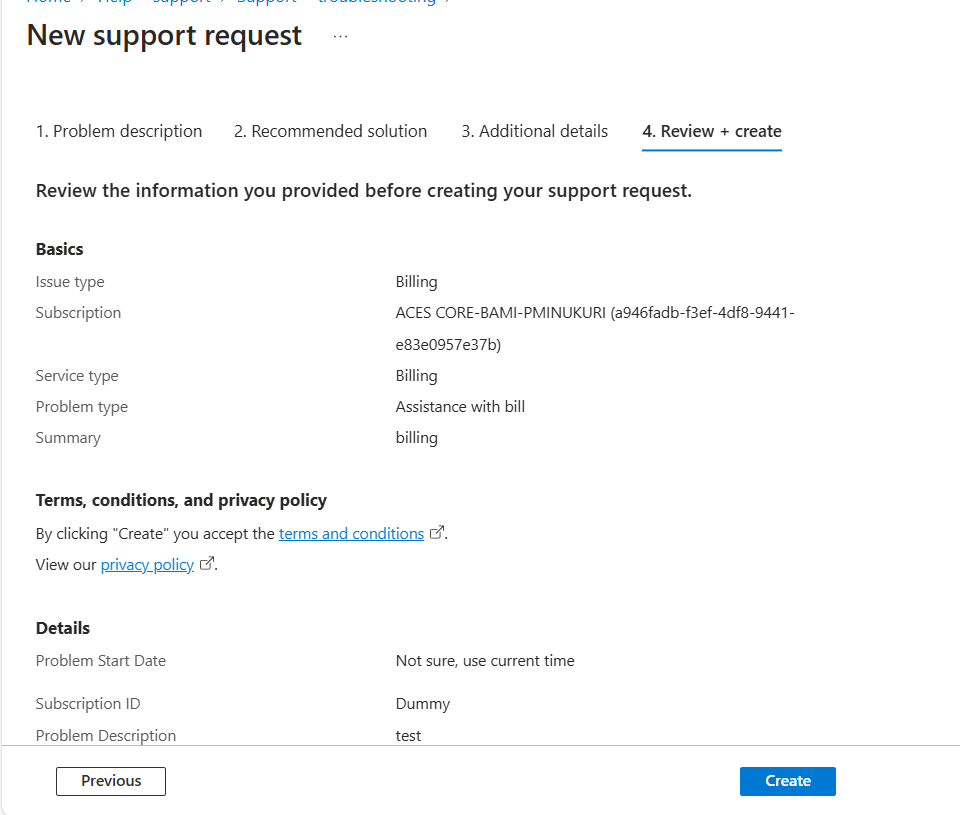Click the Summary value billing

(x=416, y=438)
